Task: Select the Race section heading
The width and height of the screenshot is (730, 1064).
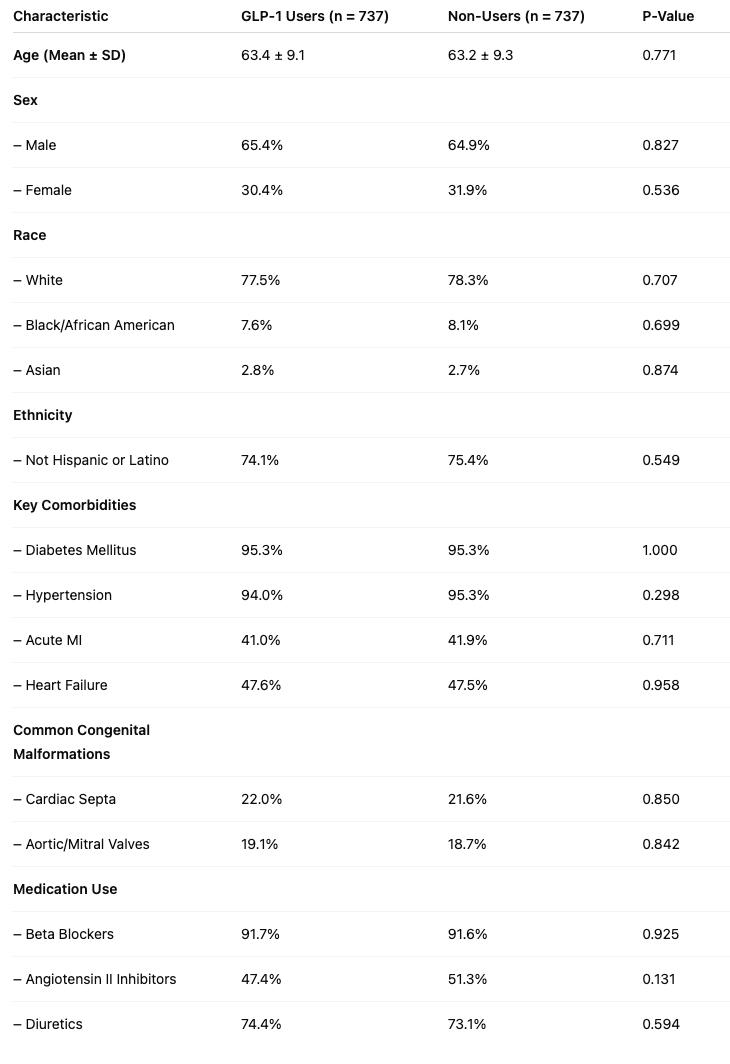Action: 30,235
